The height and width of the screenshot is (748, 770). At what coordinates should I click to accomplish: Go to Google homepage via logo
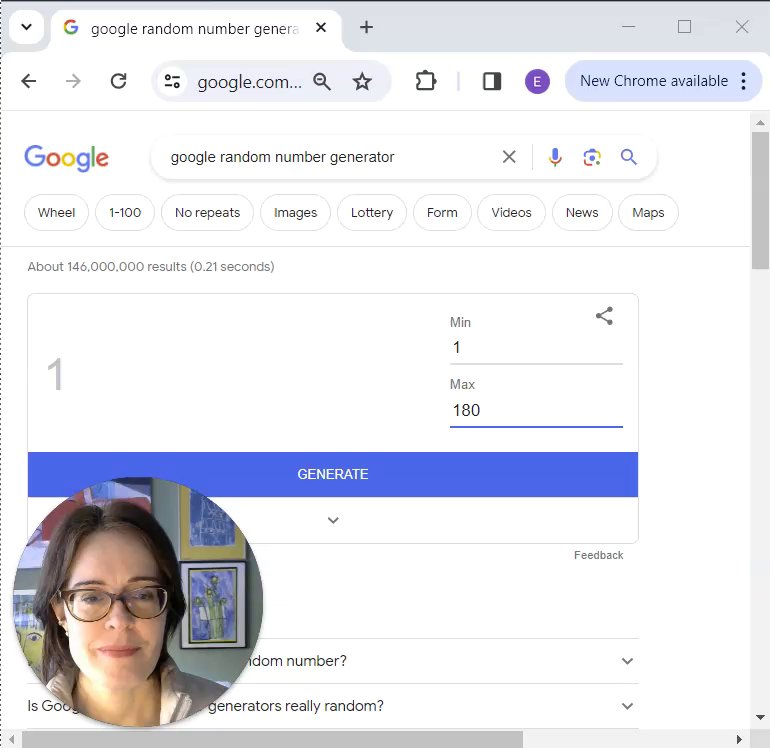click(x=67, y=158)
